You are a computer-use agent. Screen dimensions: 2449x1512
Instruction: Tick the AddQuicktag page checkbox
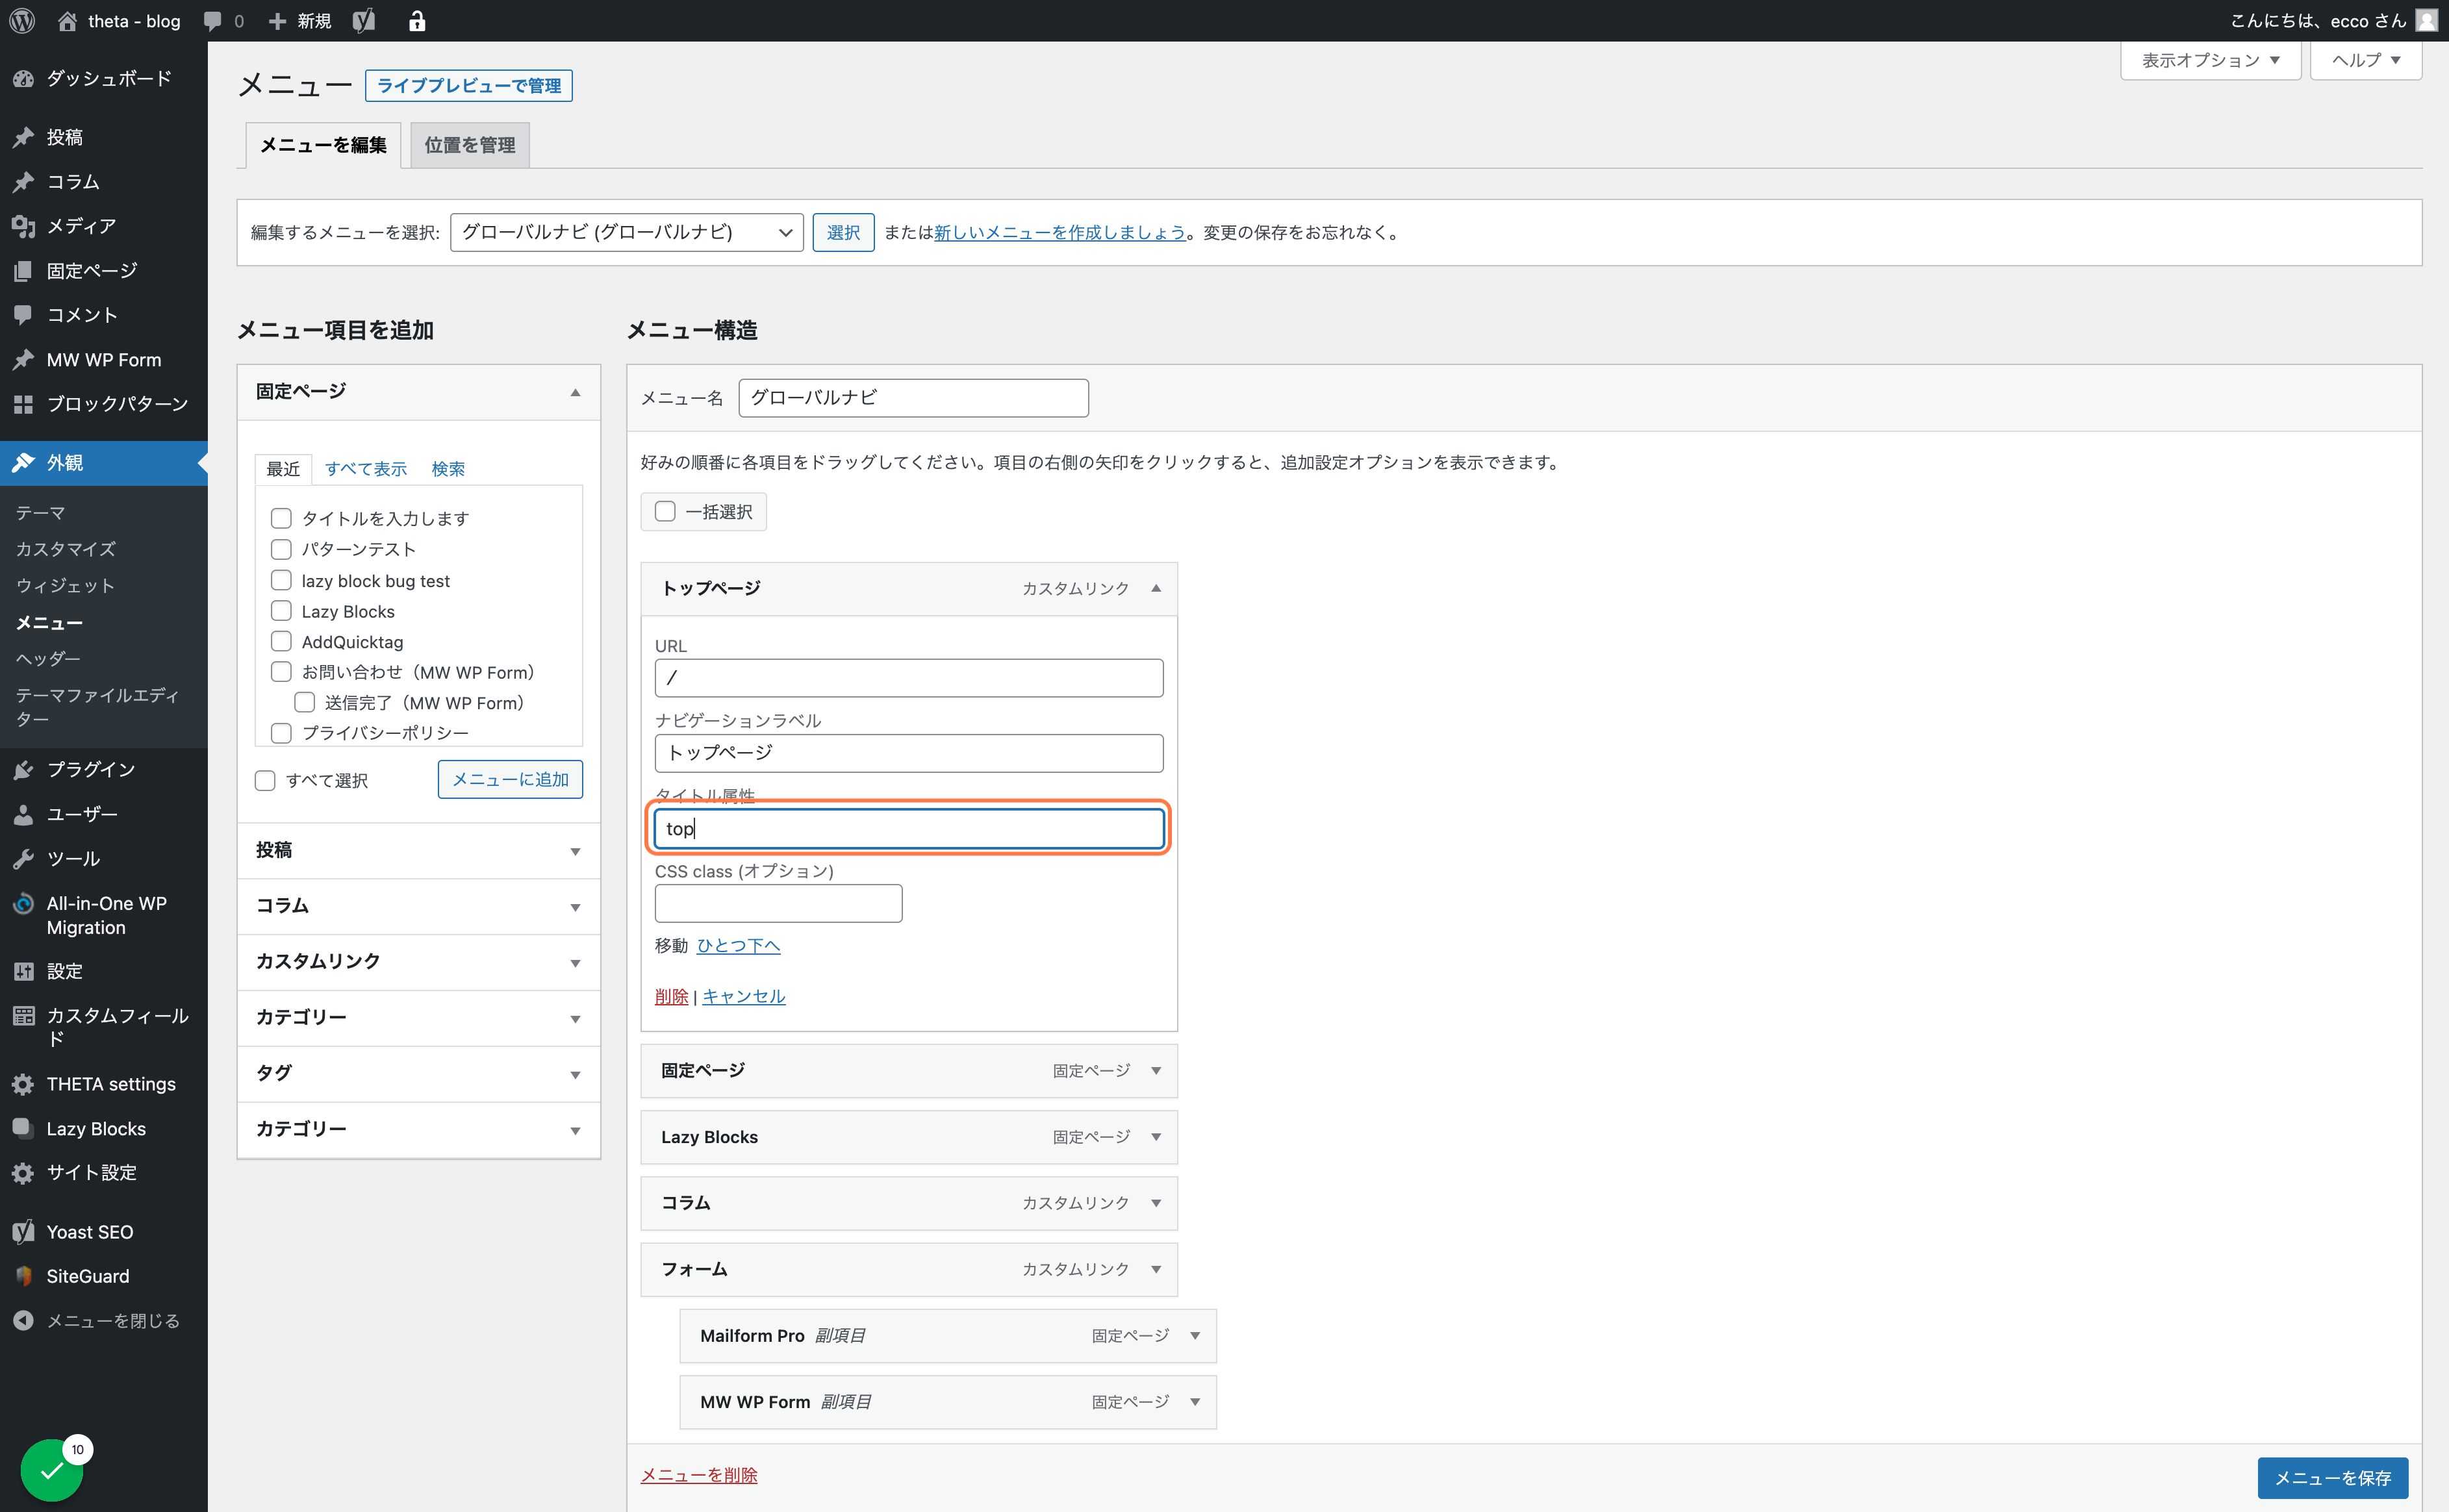tap(281, 641)
